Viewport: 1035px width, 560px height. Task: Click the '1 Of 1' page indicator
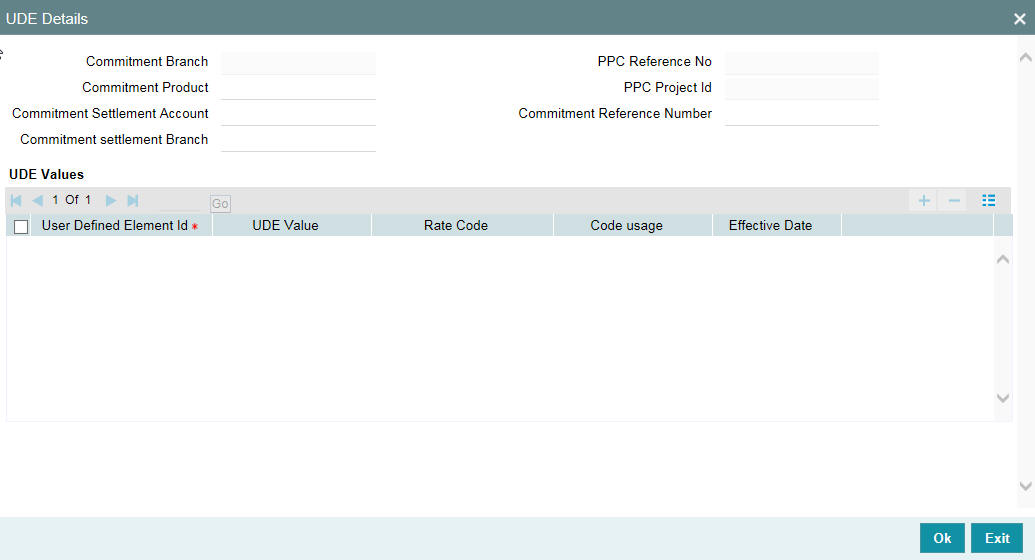(x=71, y=199)
